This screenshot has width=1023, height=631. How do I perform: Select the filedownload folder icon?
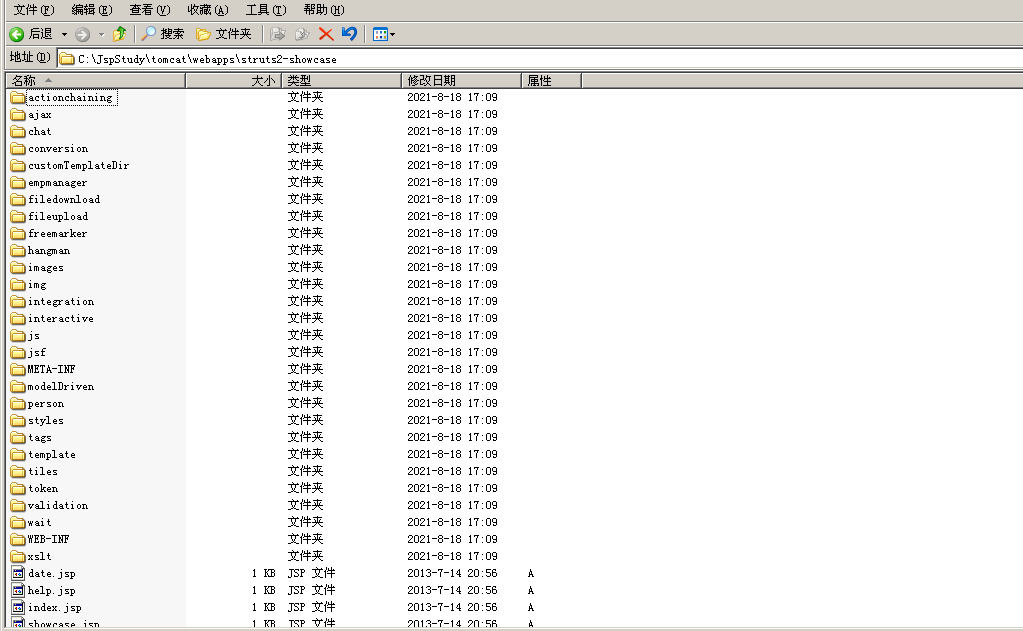(18, 200)
